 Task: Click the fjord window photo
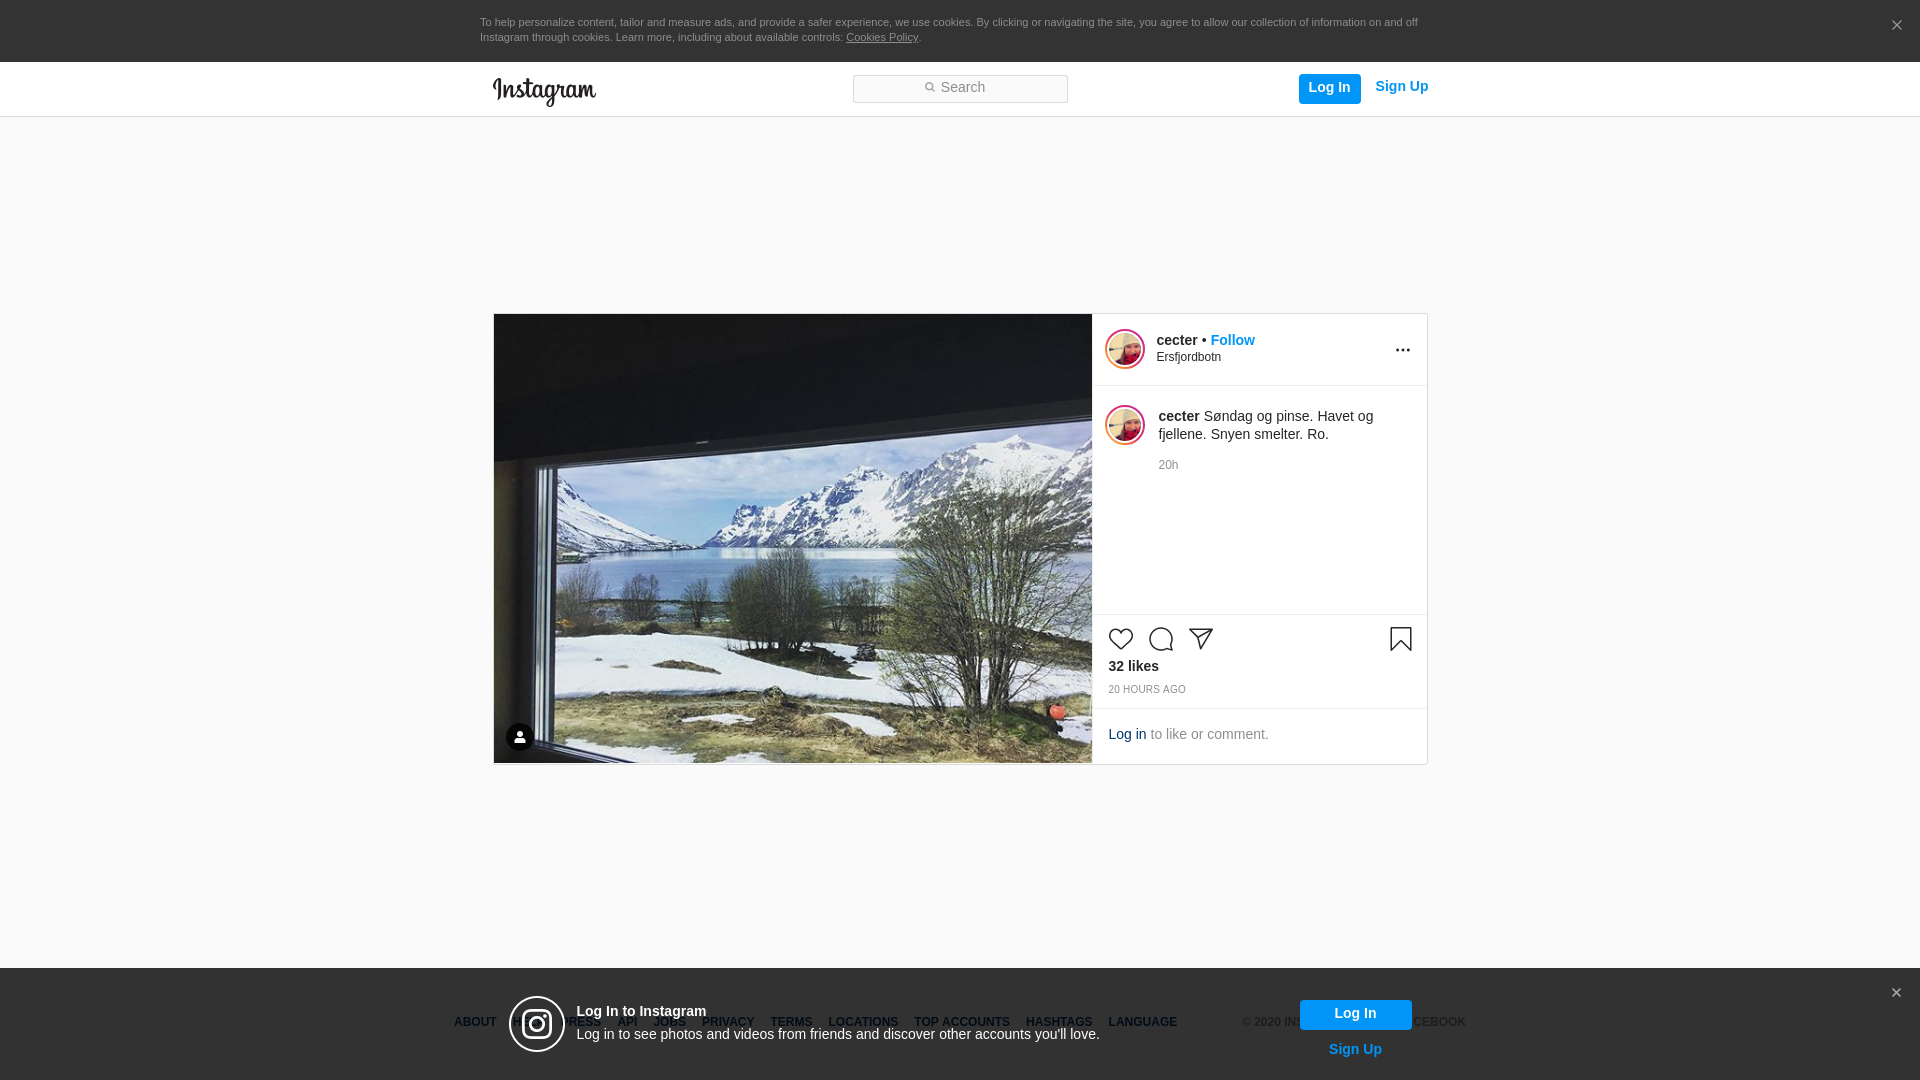coord(792,539)
